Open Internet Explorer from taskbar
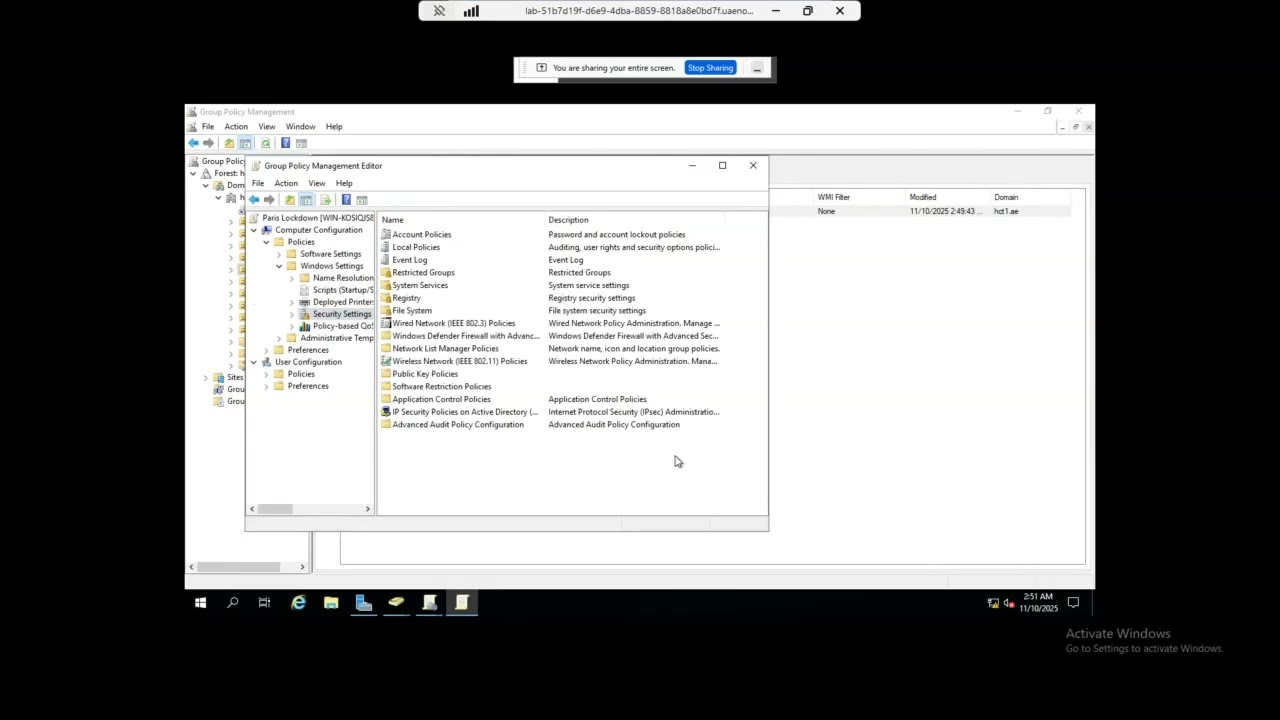Image resolution: width=1280 pixels, height=720 pixels. (x=298, y=603)
